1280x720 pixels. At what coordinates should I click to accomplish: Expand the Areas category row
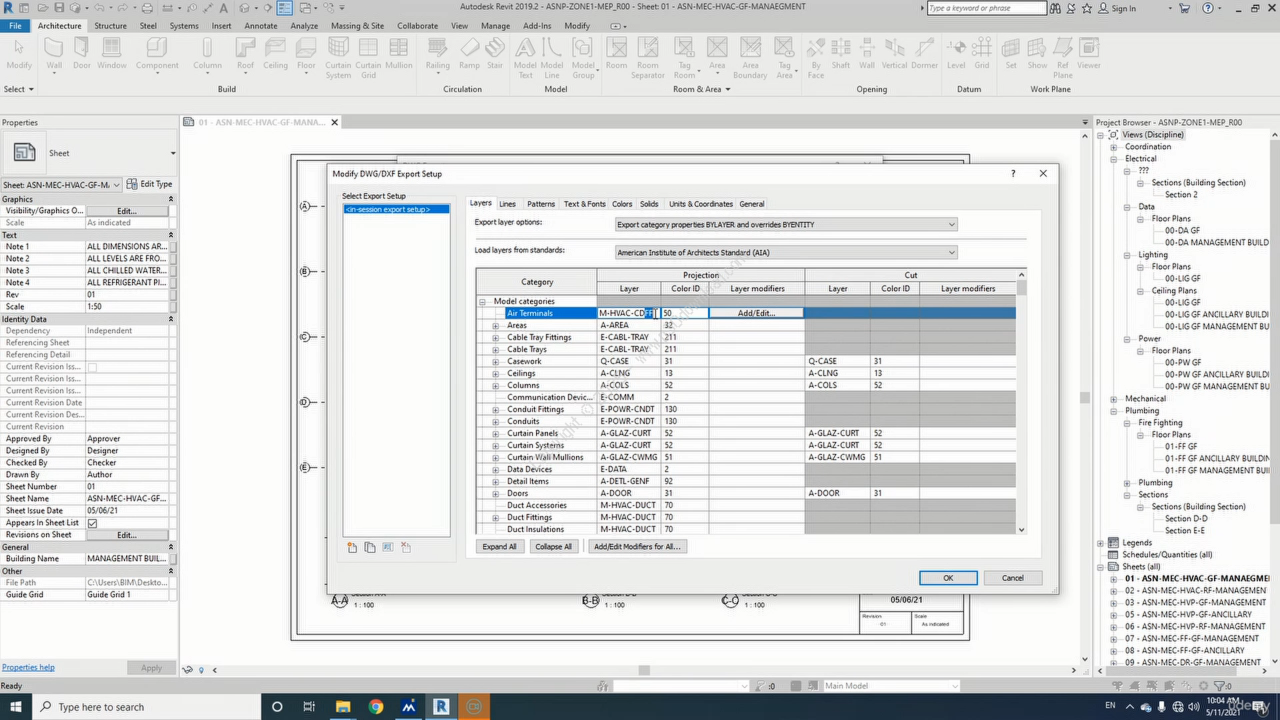click(495, 326)
